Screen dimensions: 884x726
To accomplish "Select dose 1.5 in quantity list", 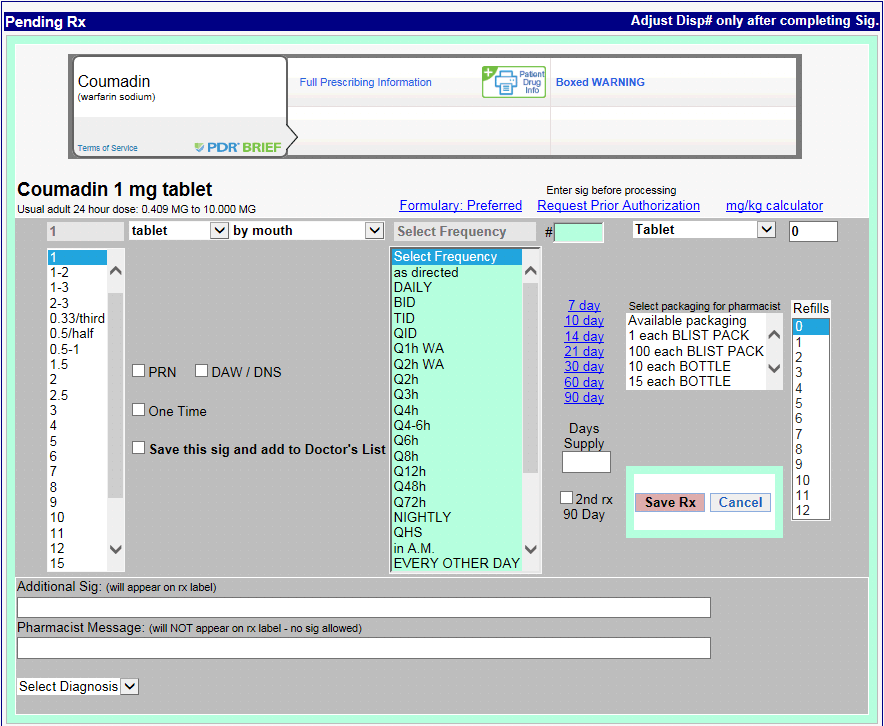I will pos(77,365).
